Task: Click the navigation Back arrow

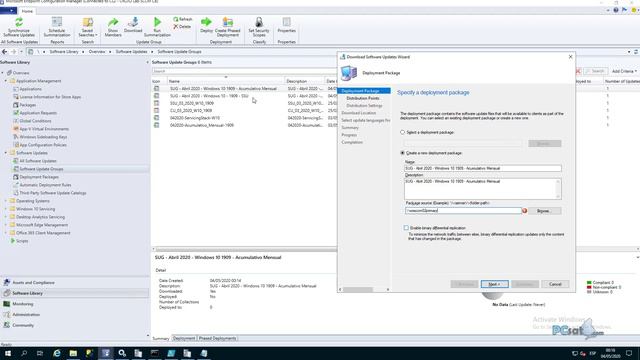Action: point(4,52)
